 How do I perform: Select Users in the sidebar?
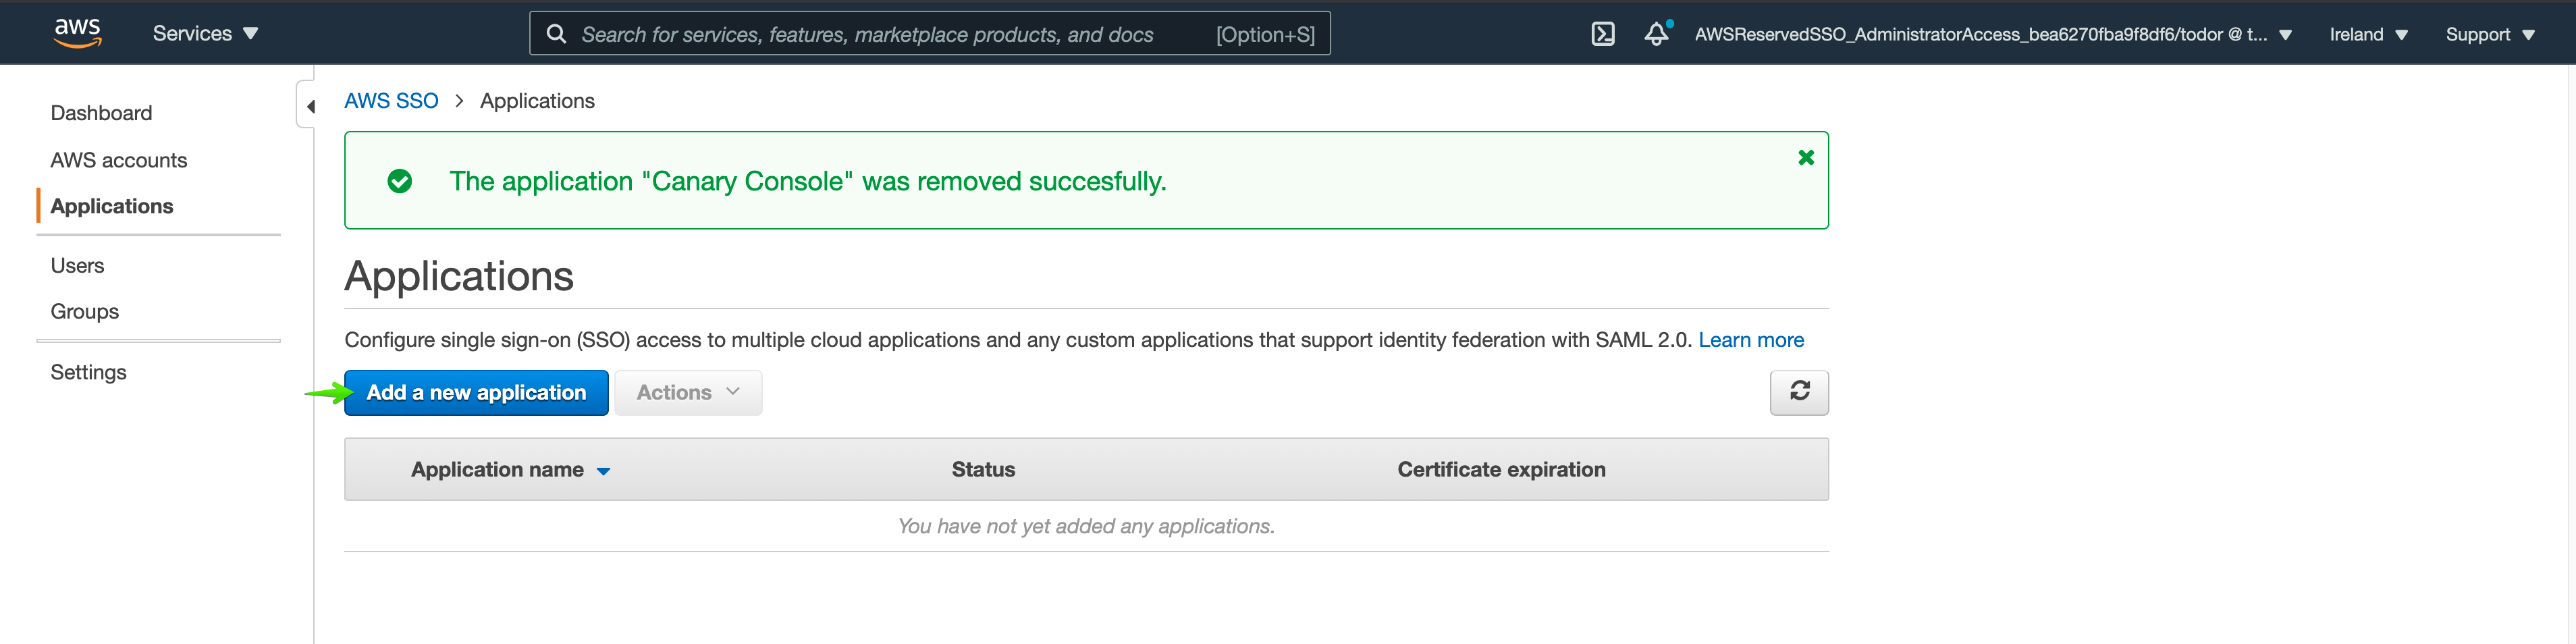point(77,265)
